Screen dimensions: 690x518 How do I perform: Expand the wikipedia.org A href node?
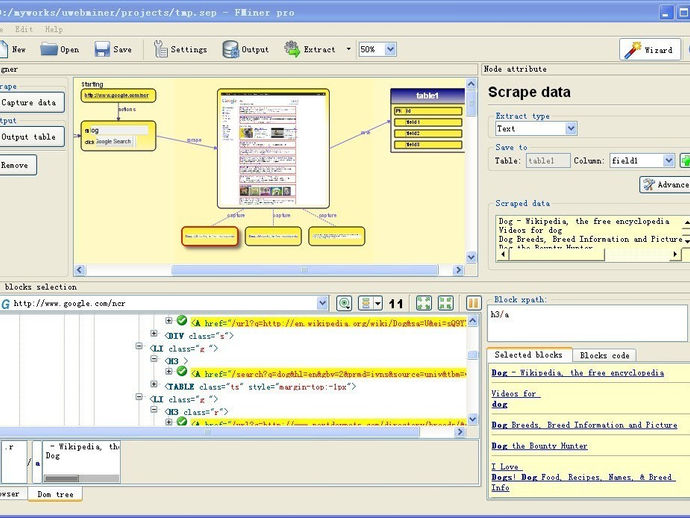point(169,320)
